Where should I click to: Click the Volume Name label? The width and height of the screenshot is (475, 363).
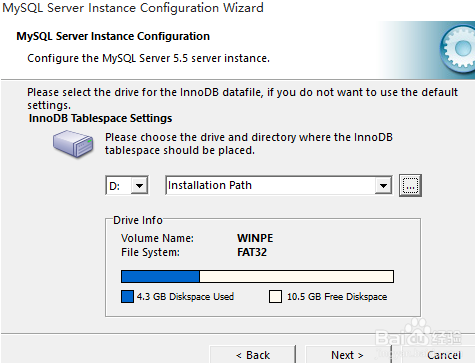(x=157, y=238)
